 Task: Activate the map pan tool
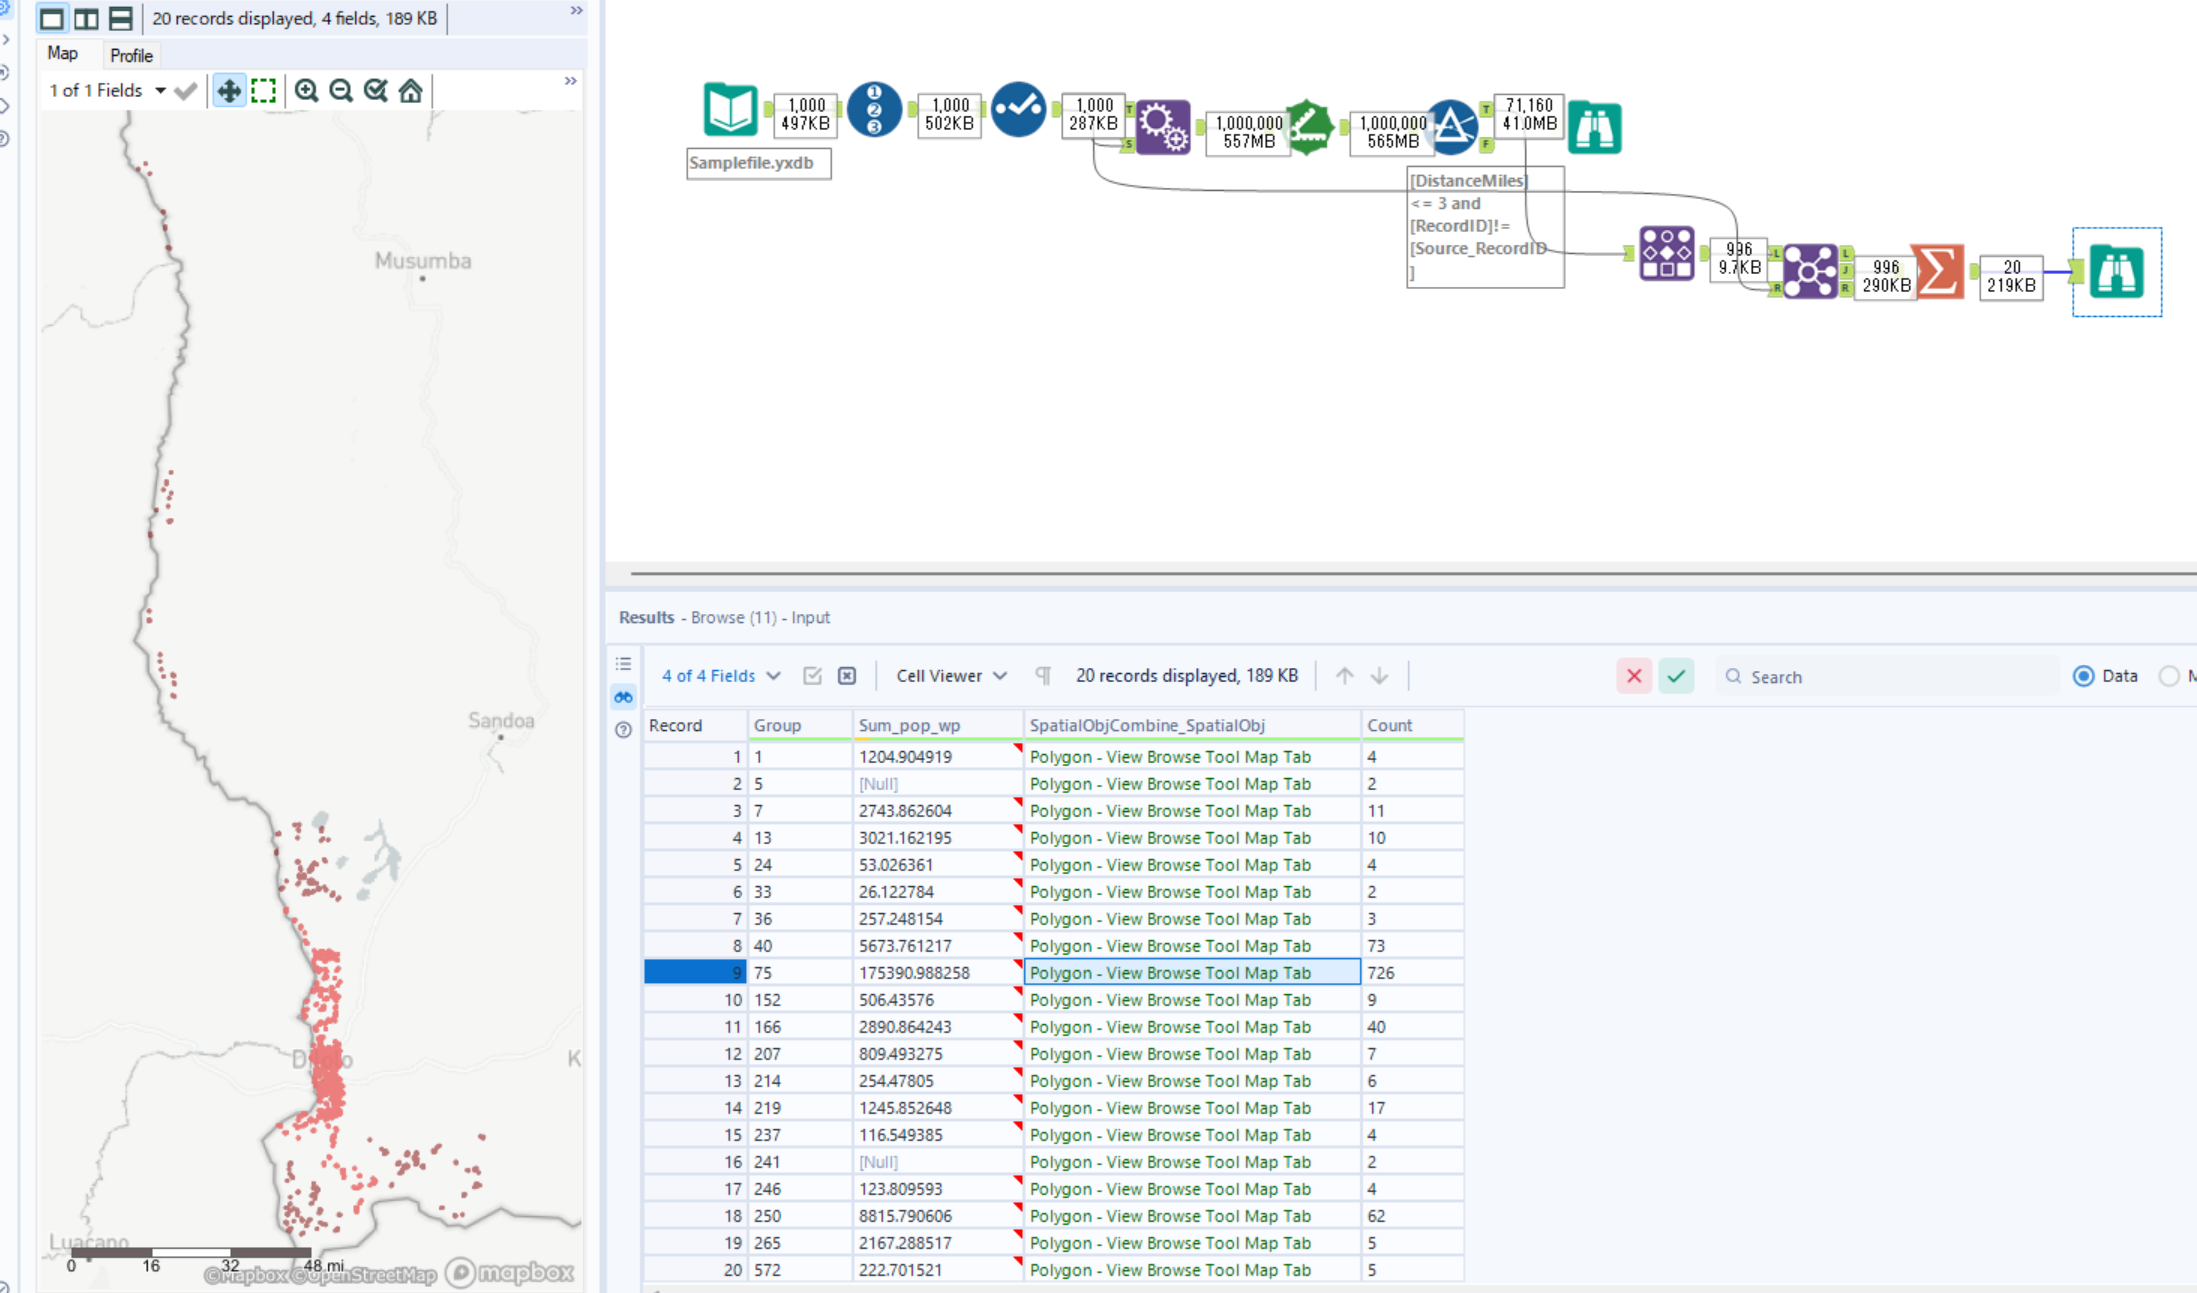click(x=229, y=91)
